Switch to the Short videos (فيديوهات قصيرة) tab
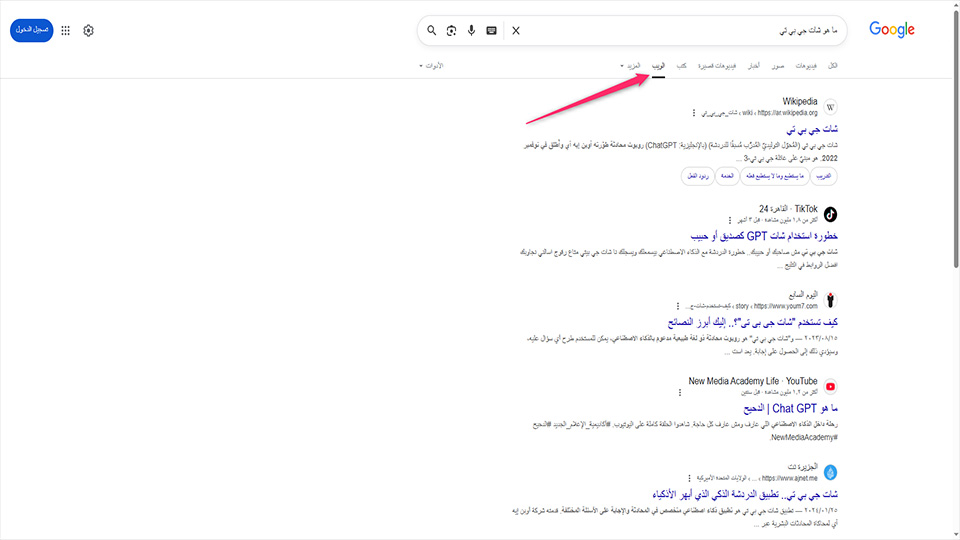The height and width of the screenshot is (540, 960). point(717,66)
